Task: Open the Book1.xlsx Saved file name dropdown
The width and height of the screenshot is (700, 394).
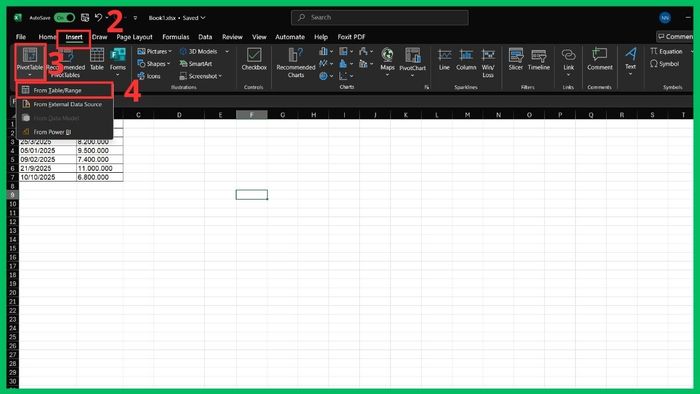Action: (x=177, y=18)
